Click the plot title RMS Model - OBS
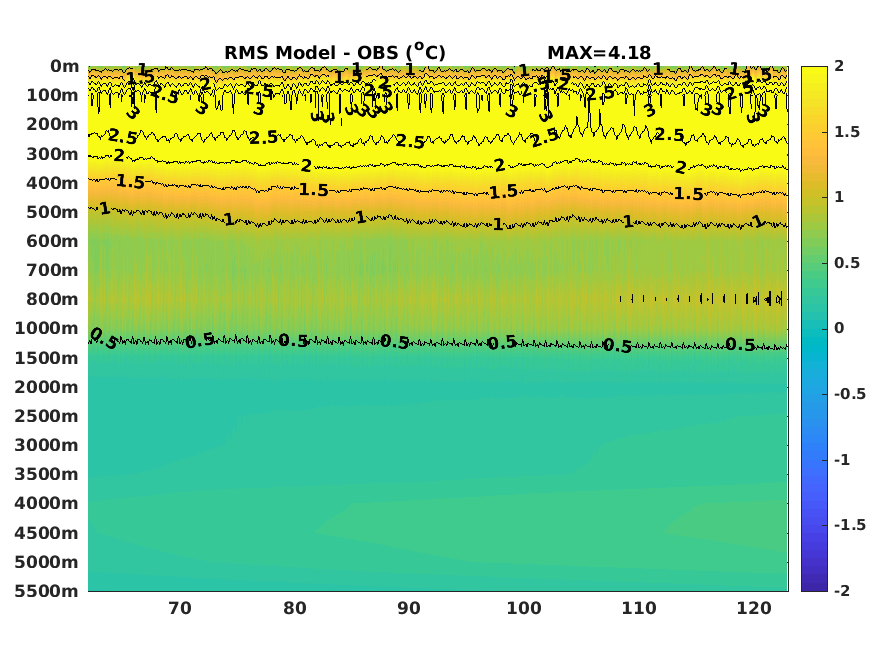 335,52
